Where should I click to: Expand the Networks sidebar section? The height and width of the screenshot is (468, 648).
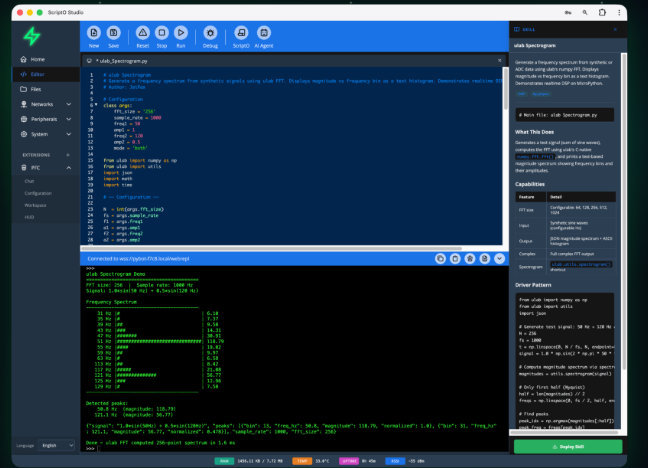(x=41, y=104)
